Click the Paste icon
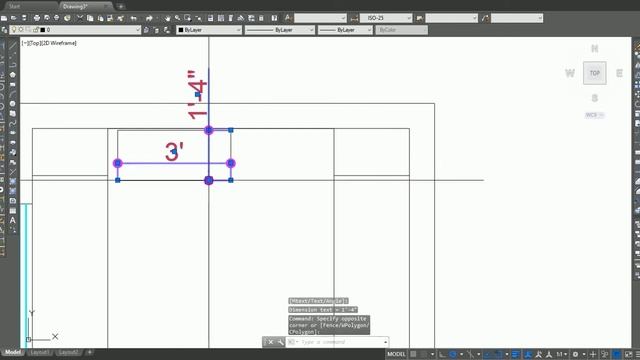This screenshot has height=360, width=640. tap(100, 18)
